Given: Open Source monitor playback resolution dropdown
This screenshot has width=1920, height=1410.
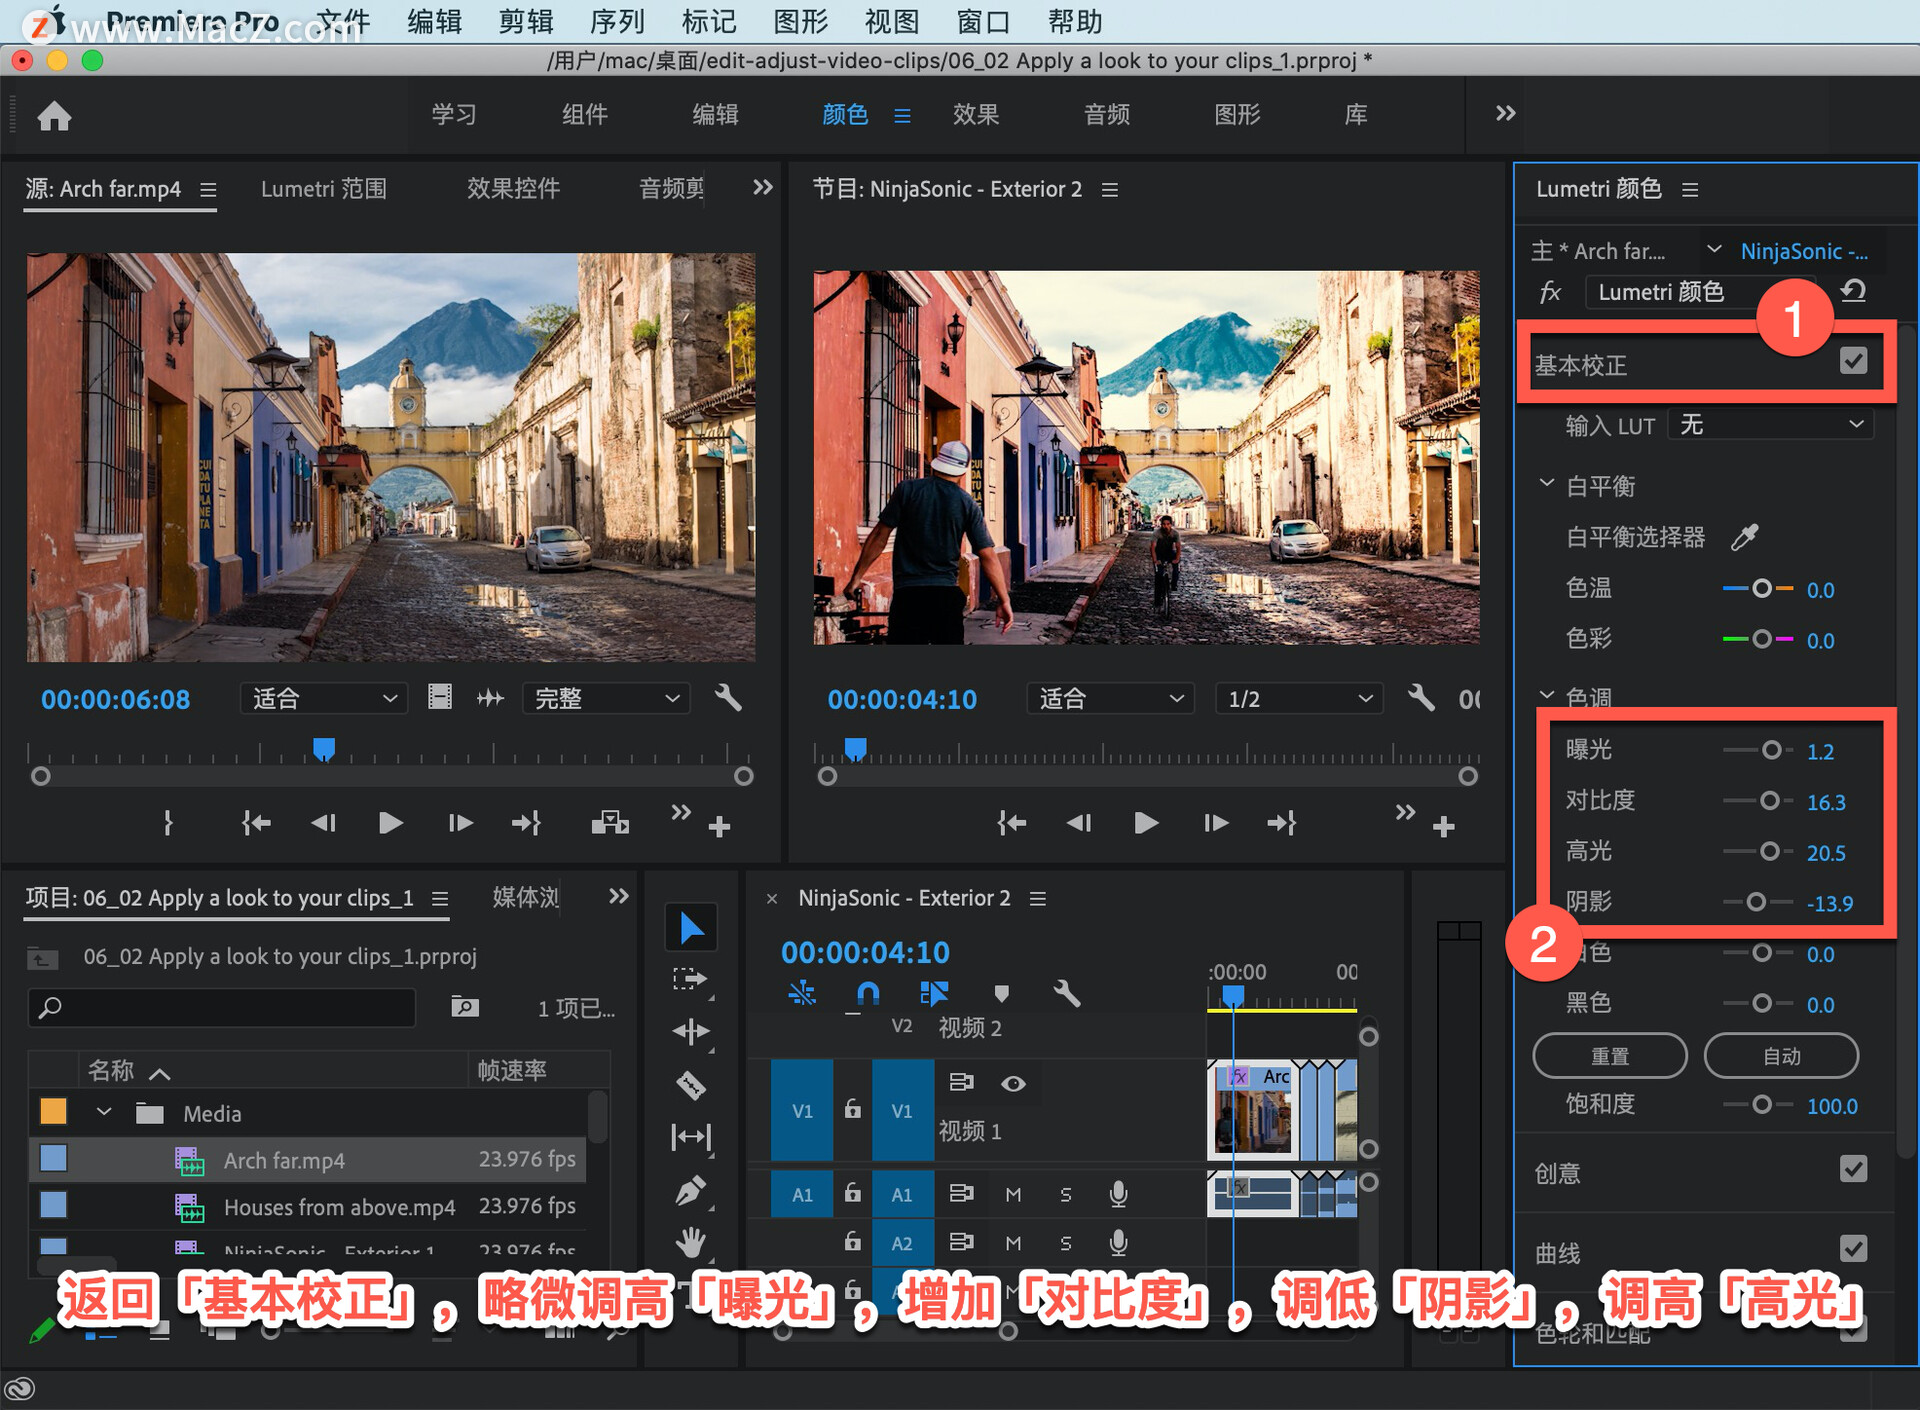Looking at the screenshot, I should [x=606, y=698].
